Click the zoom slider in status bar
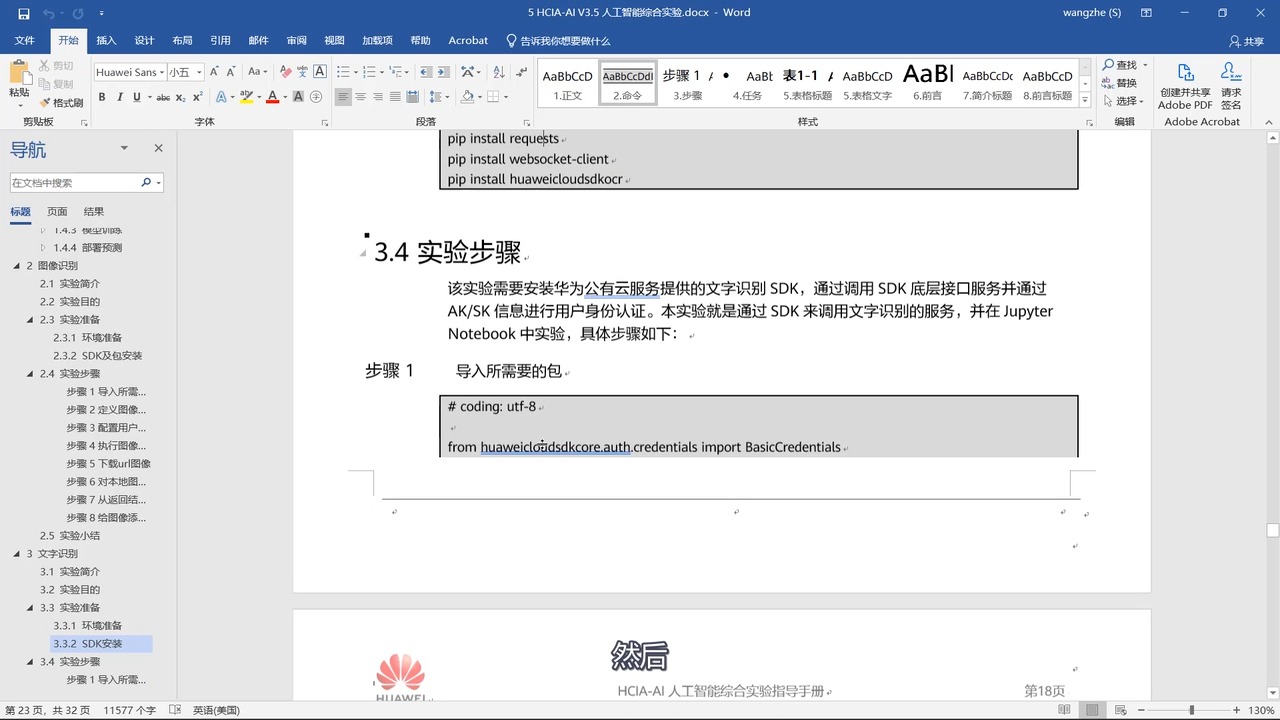 click(x=1191, y=710)
